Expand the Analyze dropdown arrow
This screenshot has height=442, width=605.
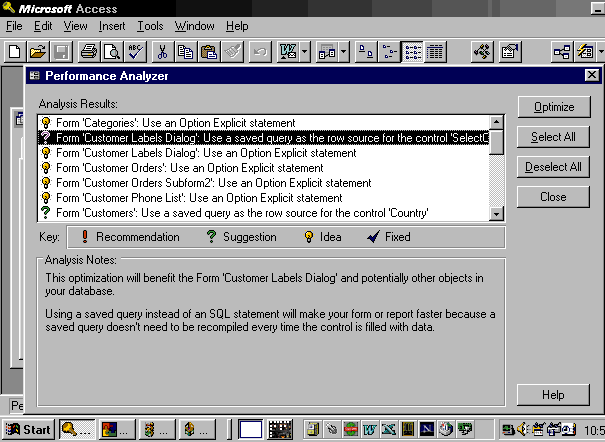click(x=344, y=51)
